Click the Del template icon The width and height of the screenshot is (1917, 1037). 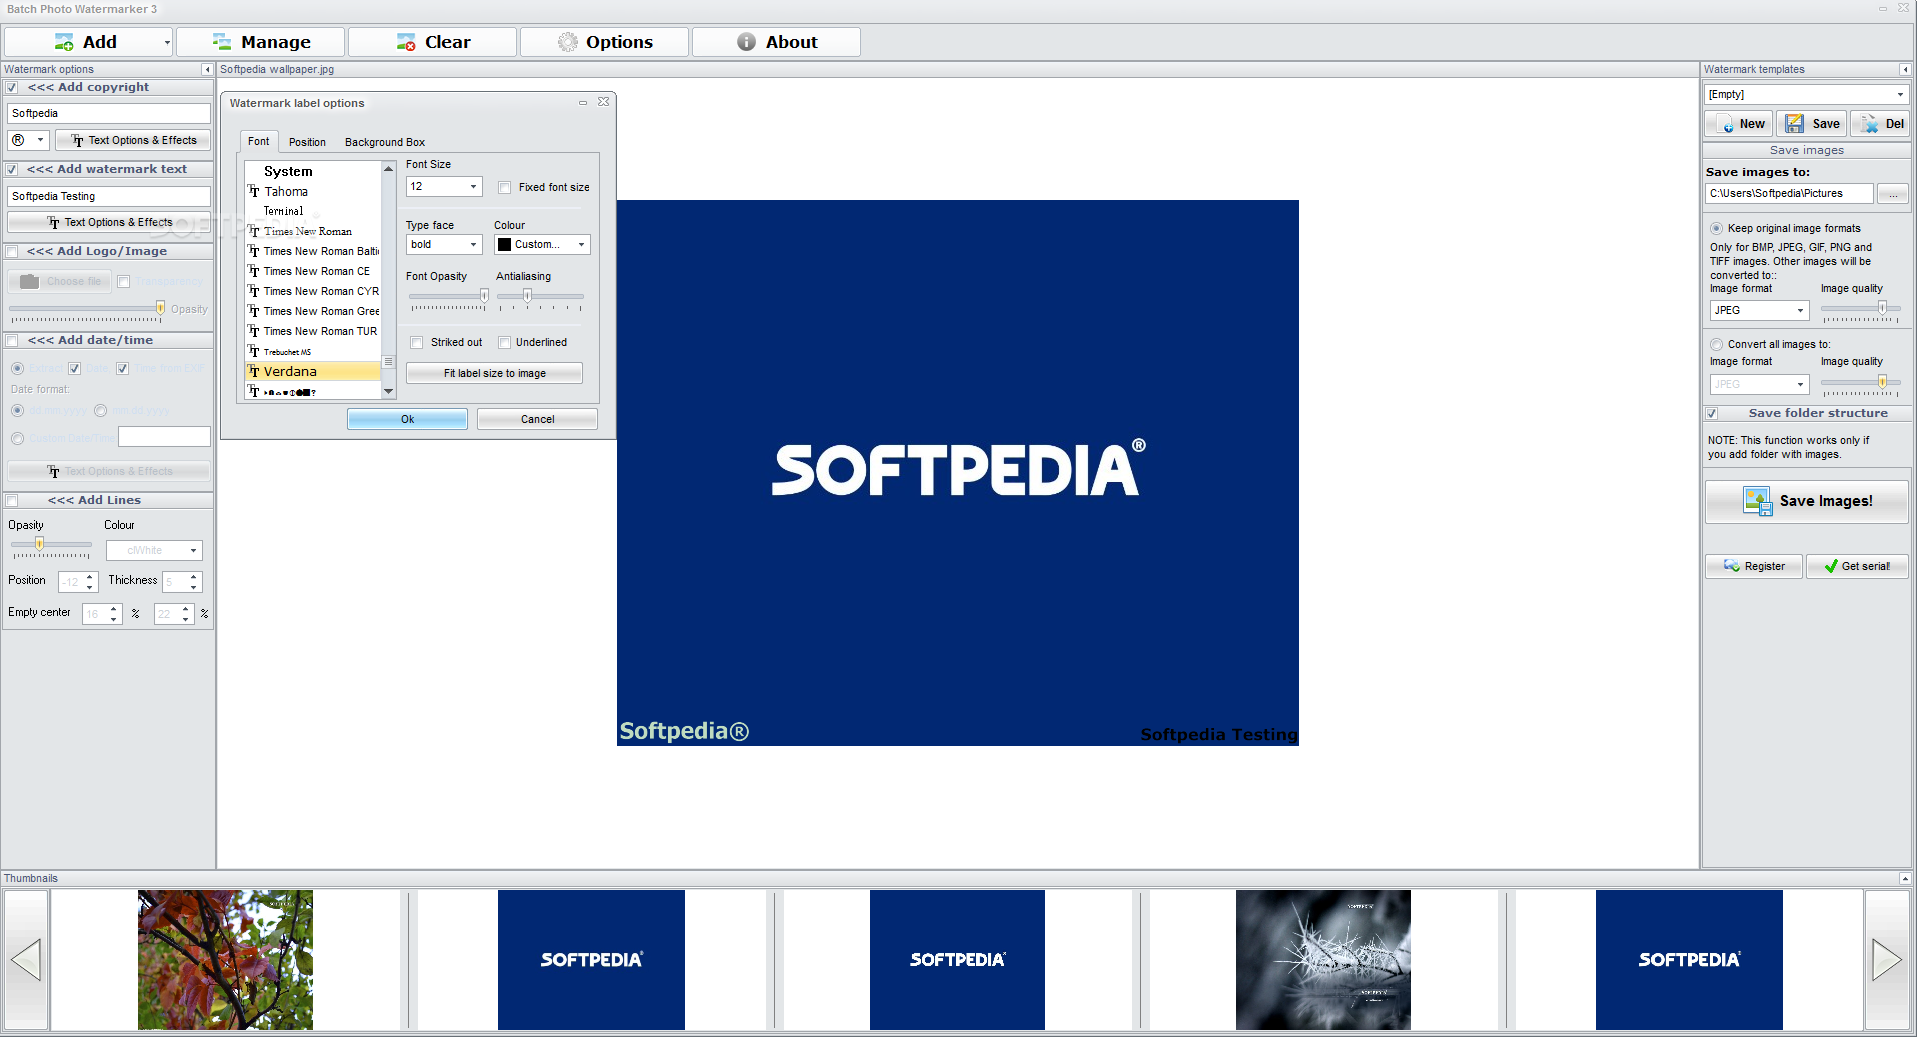click(1869, 124)
